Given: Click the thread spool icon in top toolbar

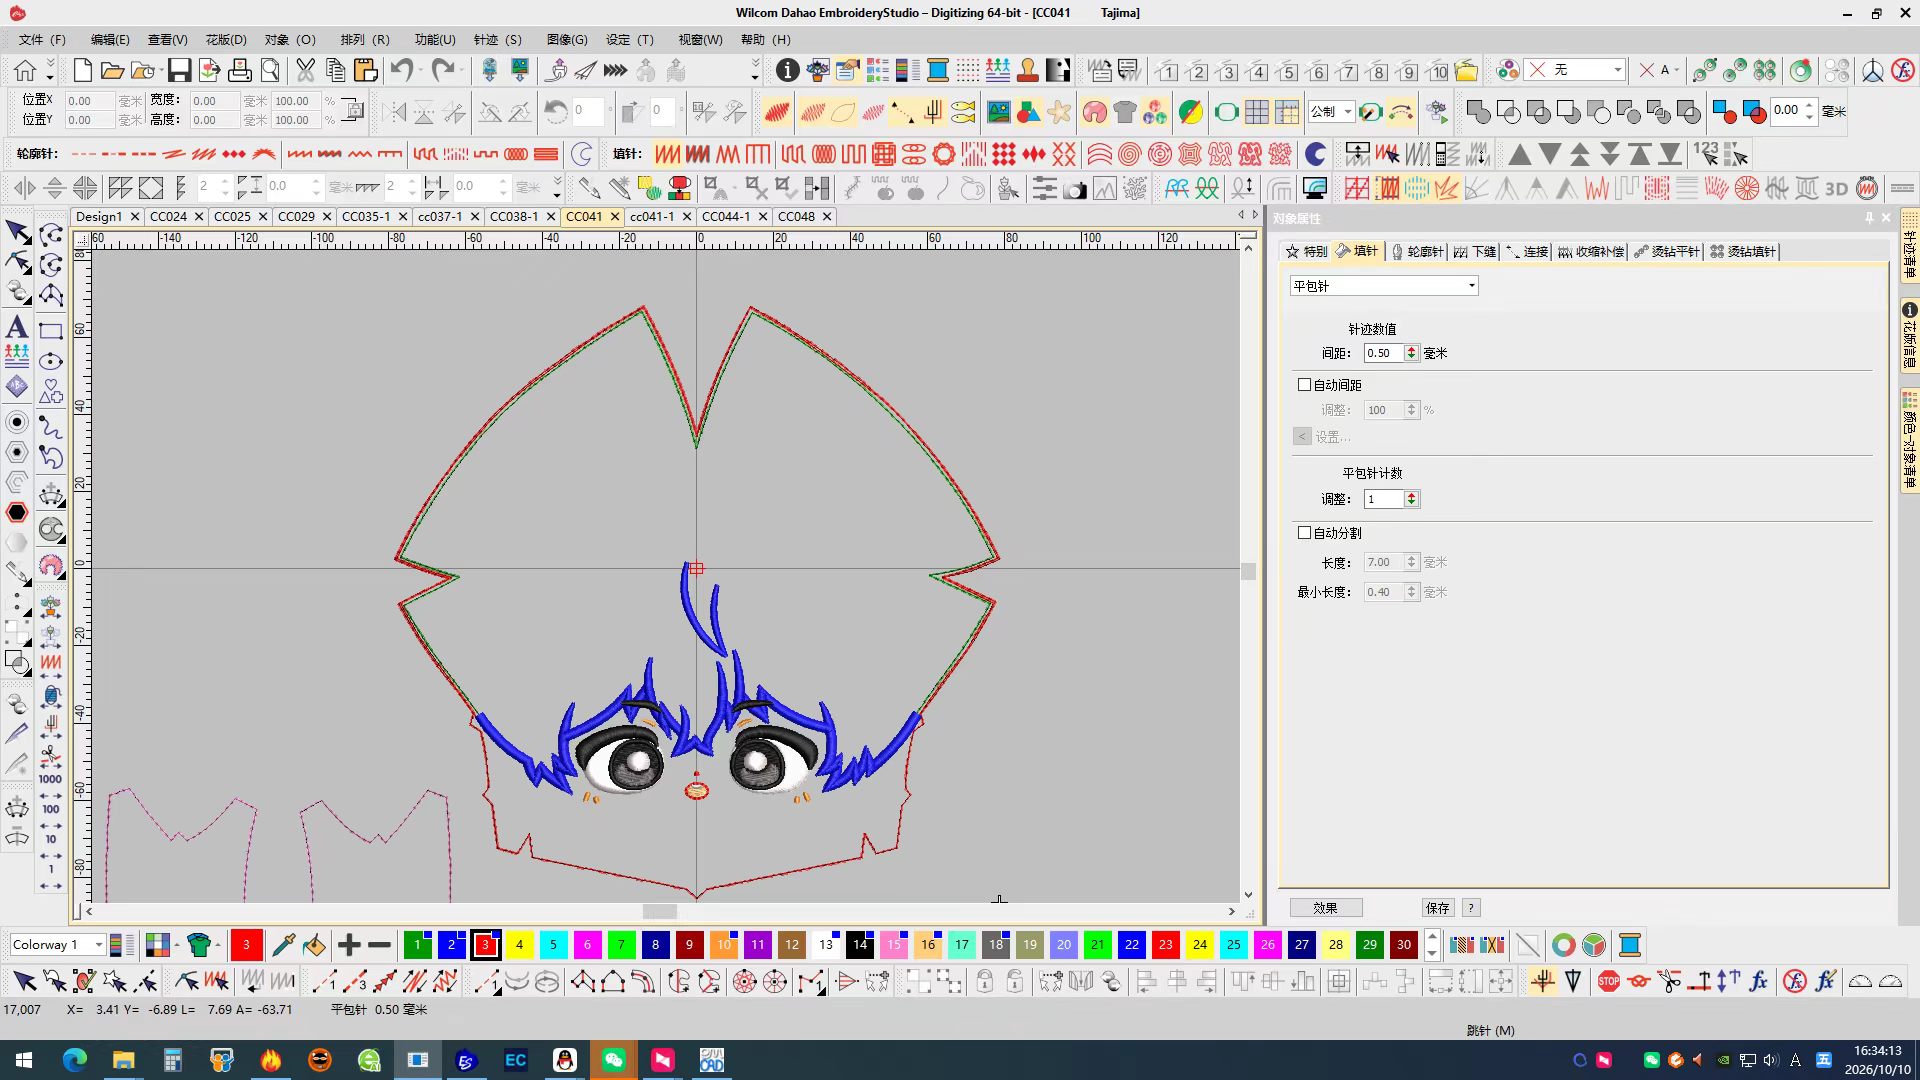Looking at the screenshot, I should [x=938, y=70].
